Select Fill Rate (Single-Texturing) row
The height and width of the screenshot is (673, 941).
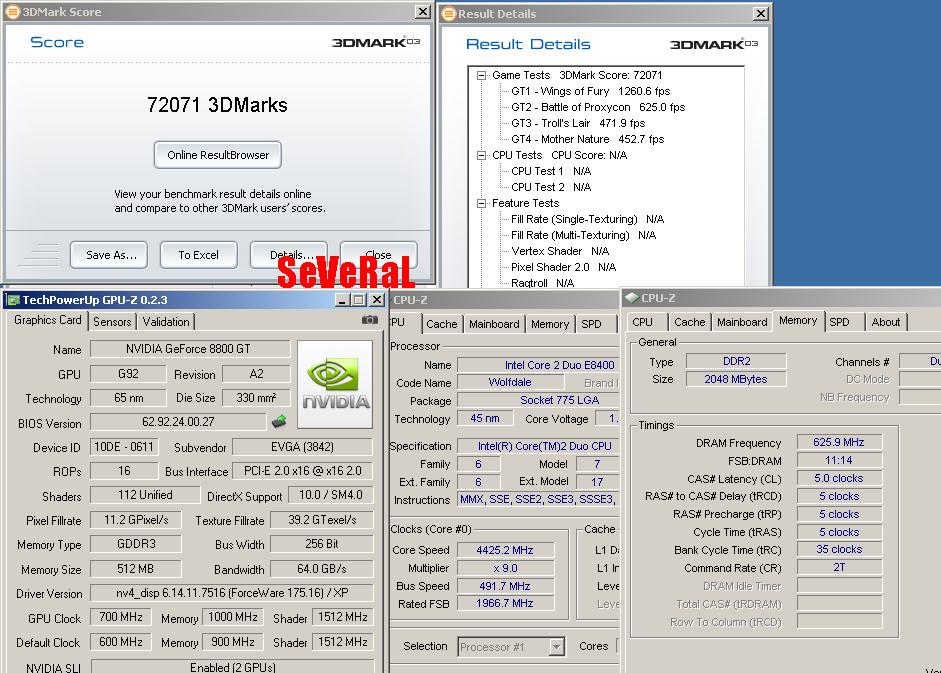point(588,219)
